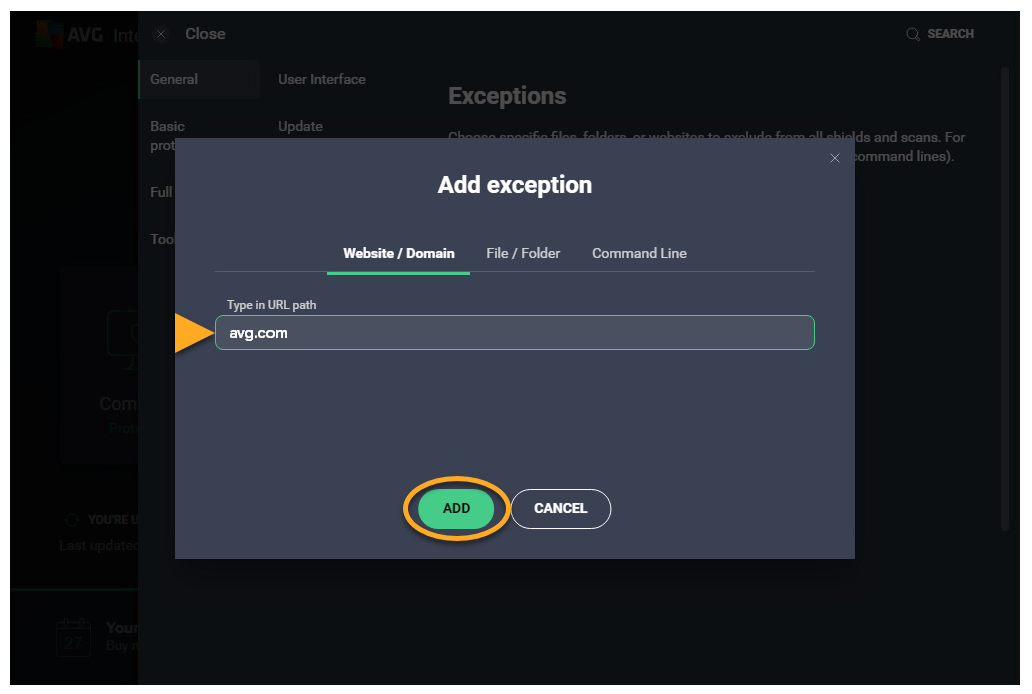Viewport: 1032px width, 694px height.
Task: Click the URL path input field
Action: (515, 333)
